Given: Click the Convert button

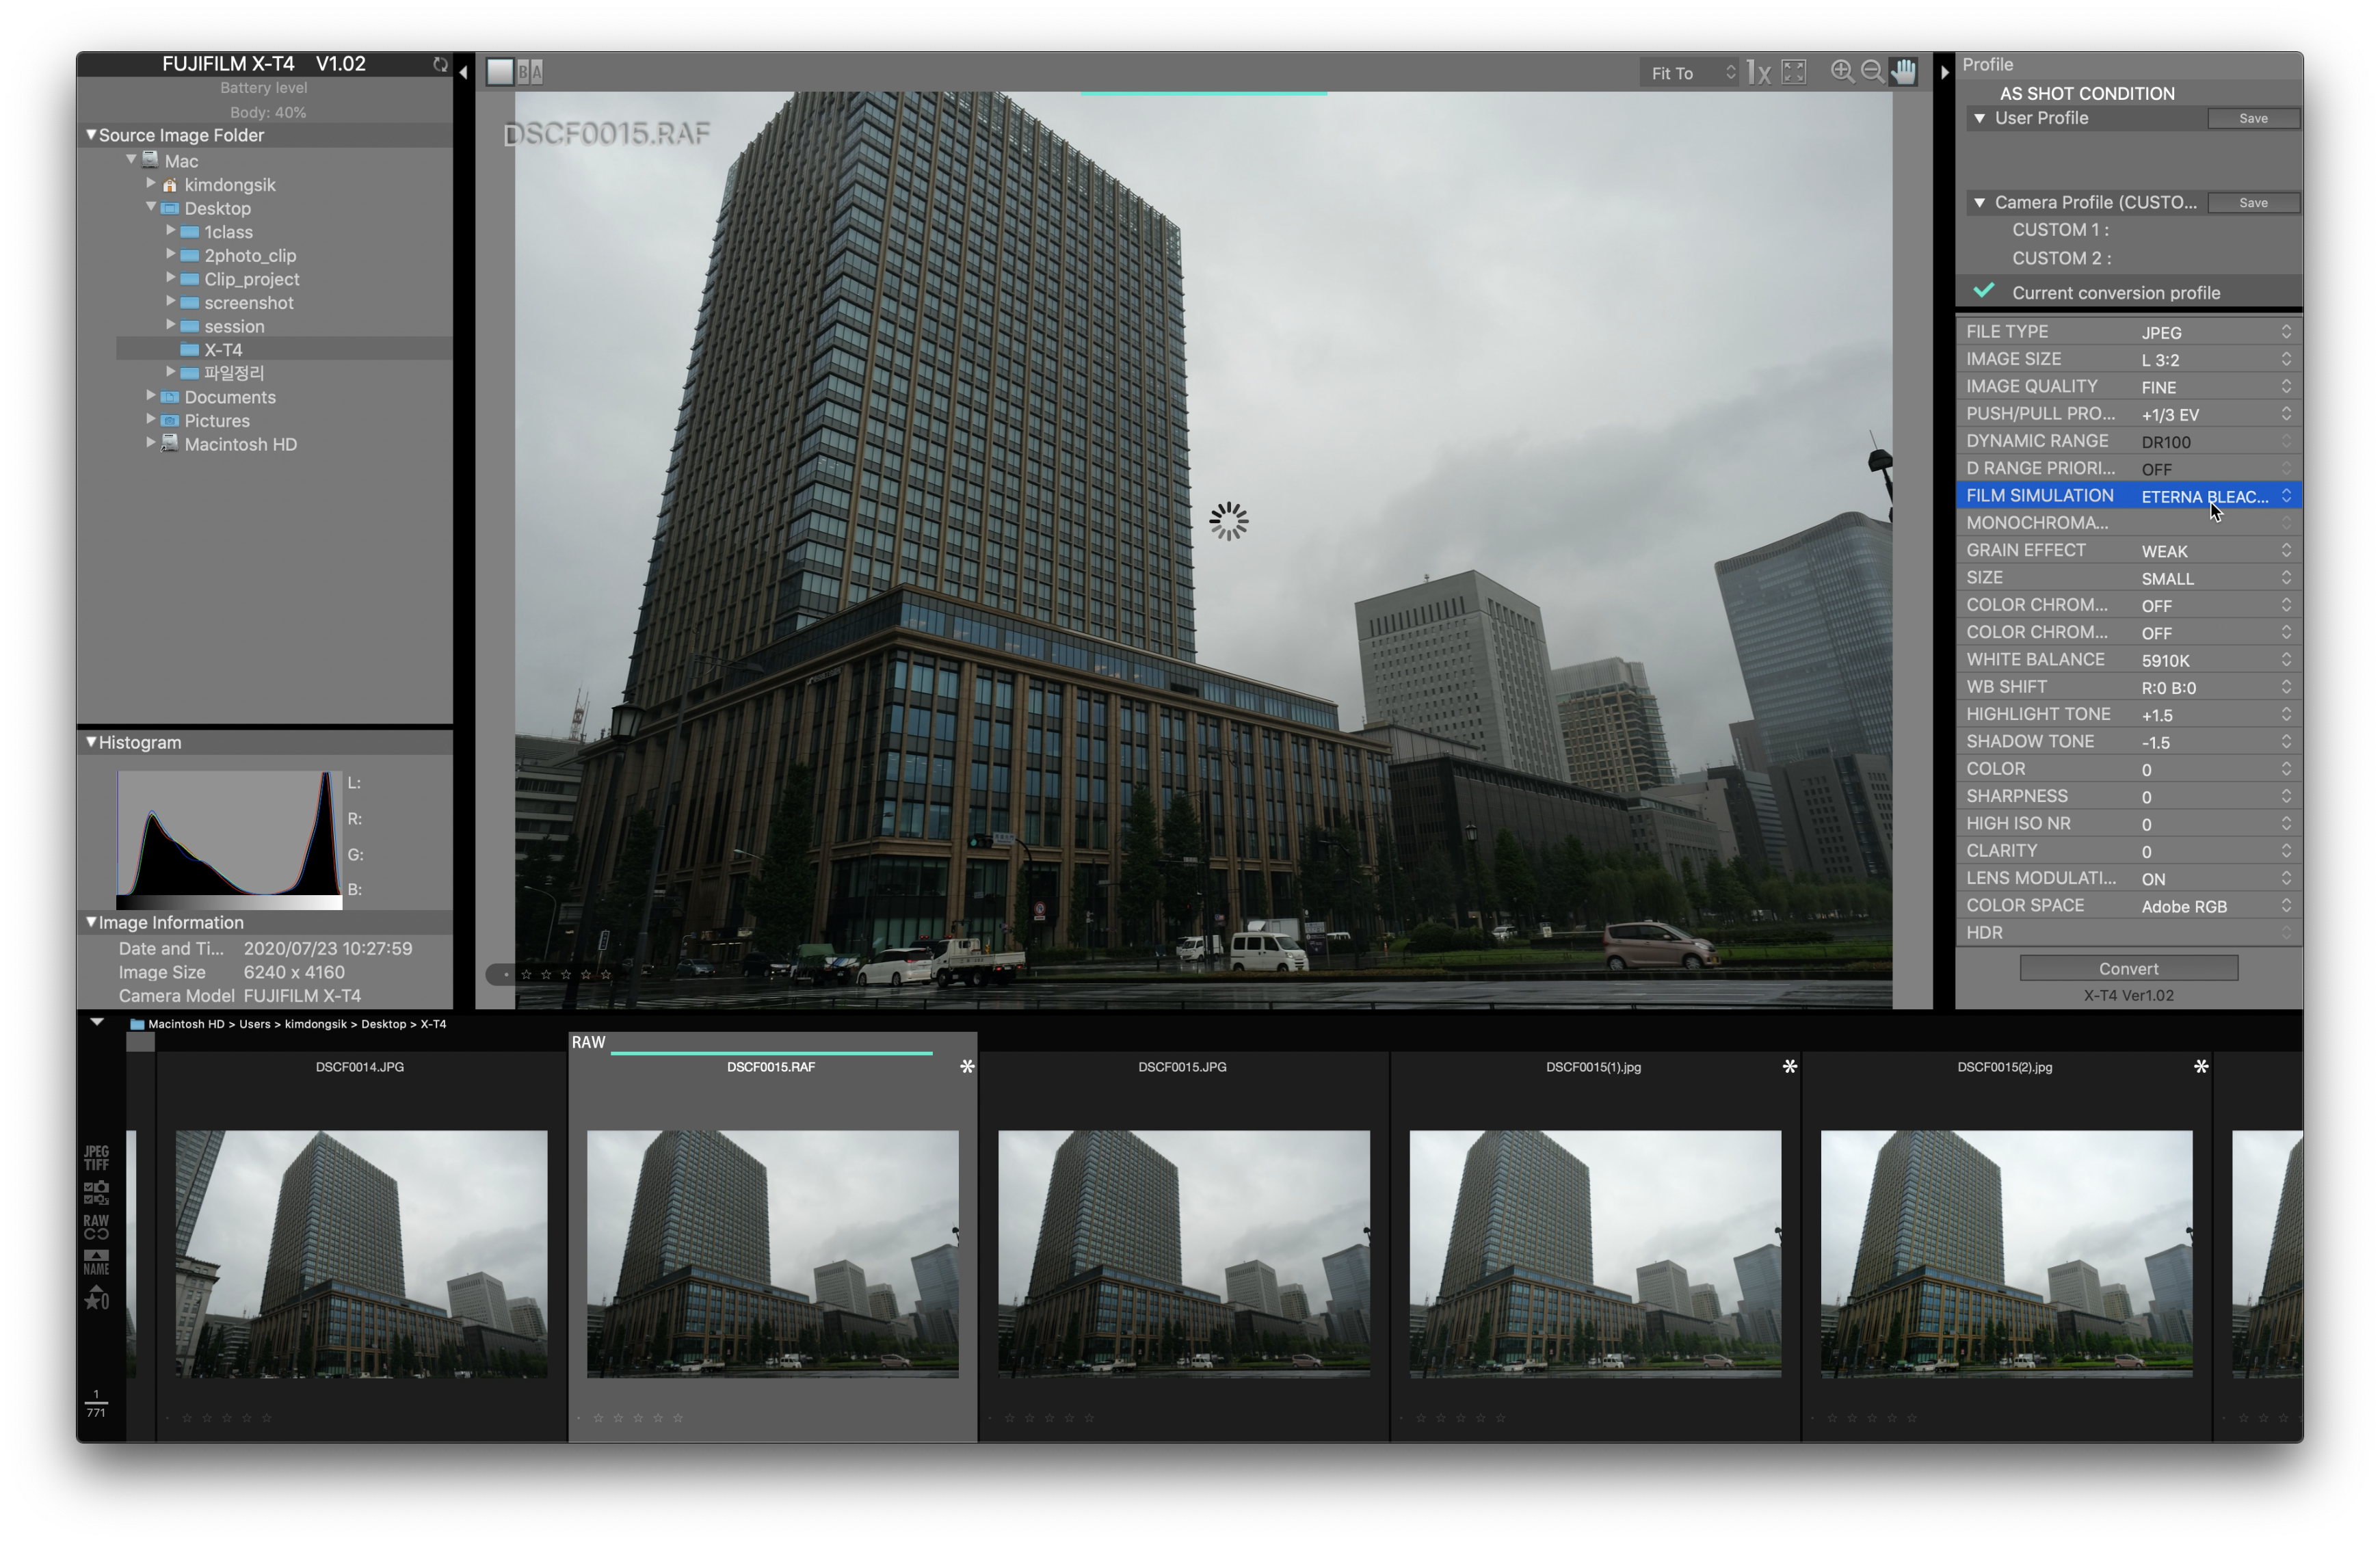Looking at the screenshot, I should click(2128, 968).
